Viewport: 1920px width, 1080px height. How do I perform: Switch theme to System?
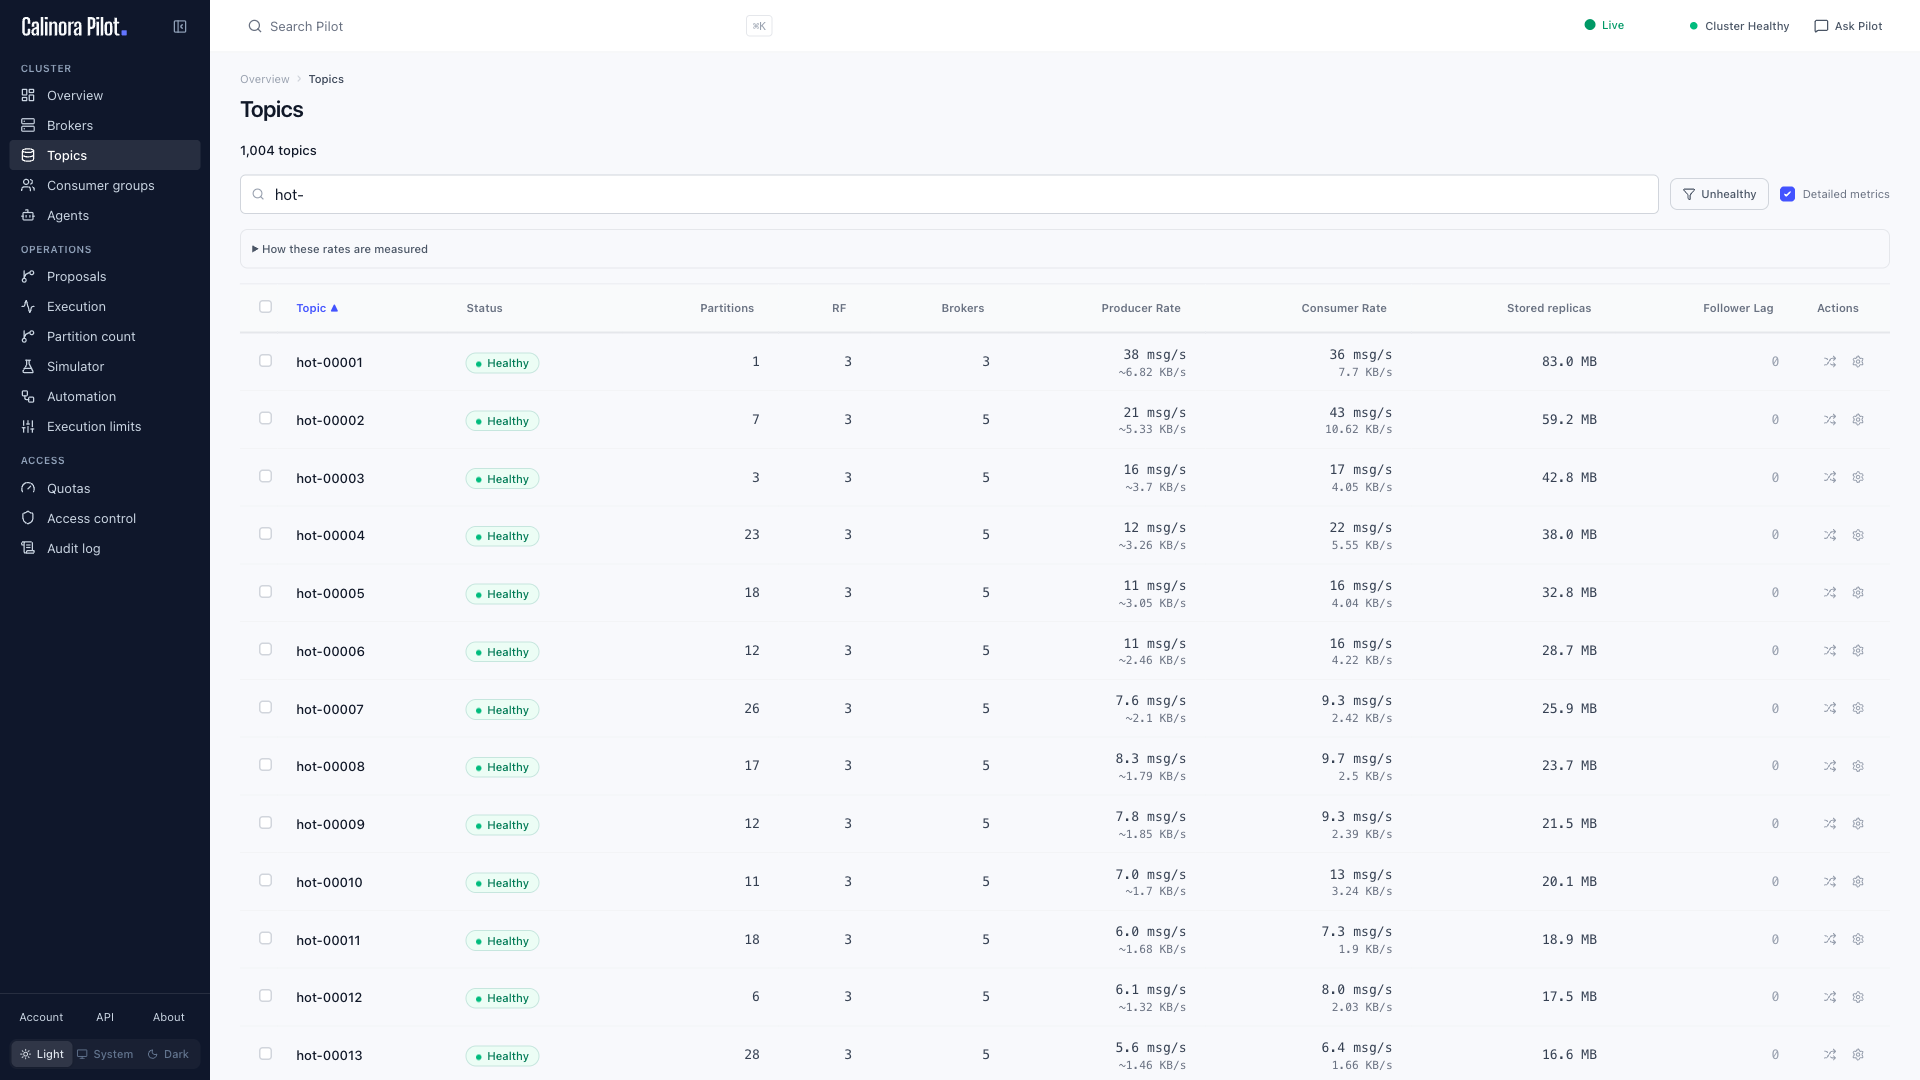pos(106,1054)
